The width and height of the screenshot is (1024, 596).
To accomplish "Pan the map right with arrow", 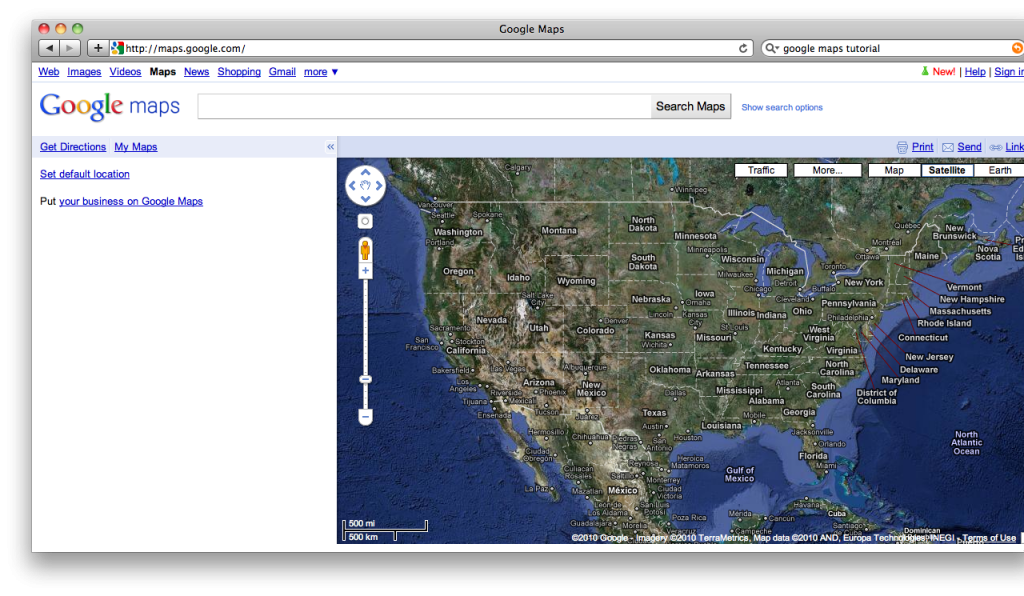I will tap(380, 186).
